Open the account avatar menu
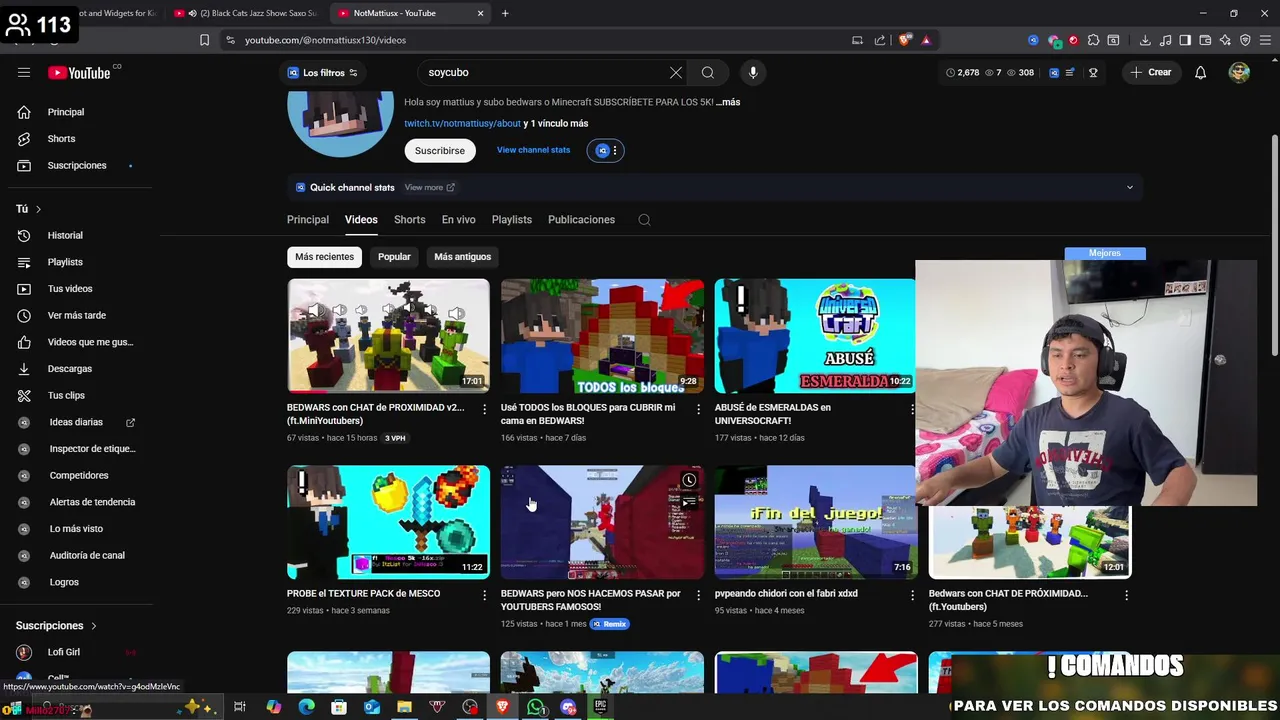The image size is (1280, 720). (1239, 72)
